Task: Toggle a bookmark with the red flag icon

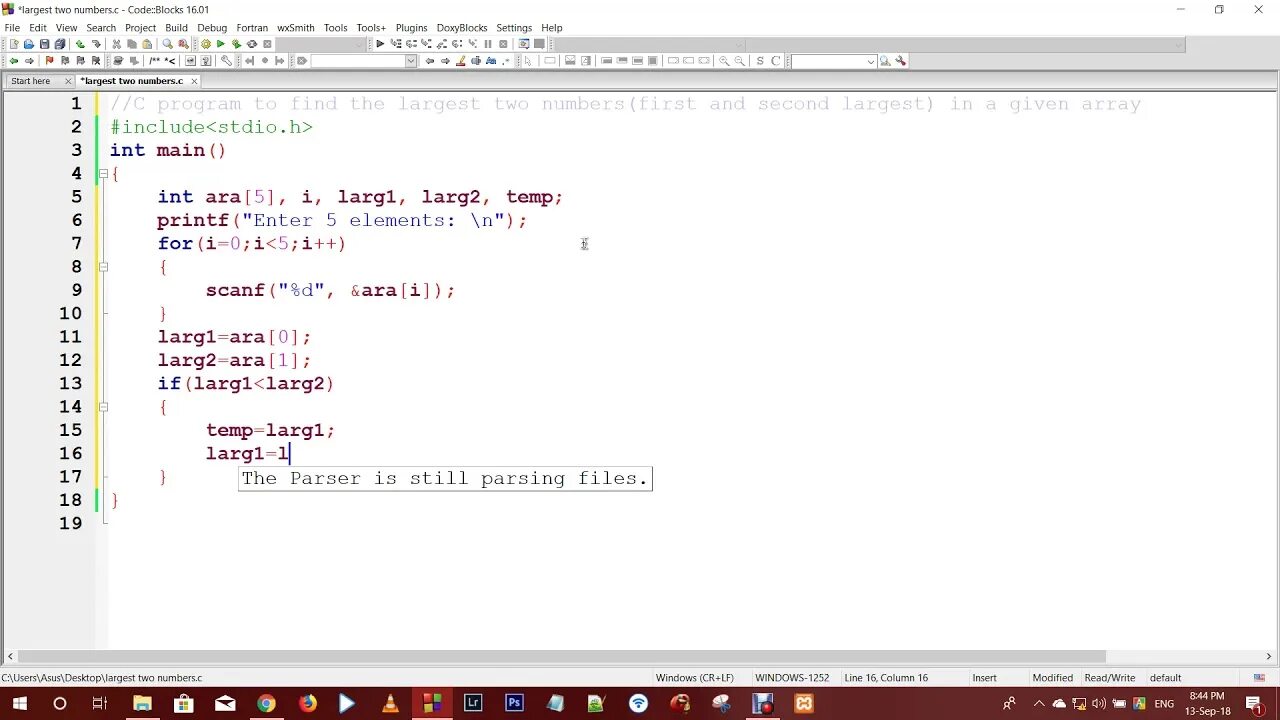Action: [x=48, y=61]
